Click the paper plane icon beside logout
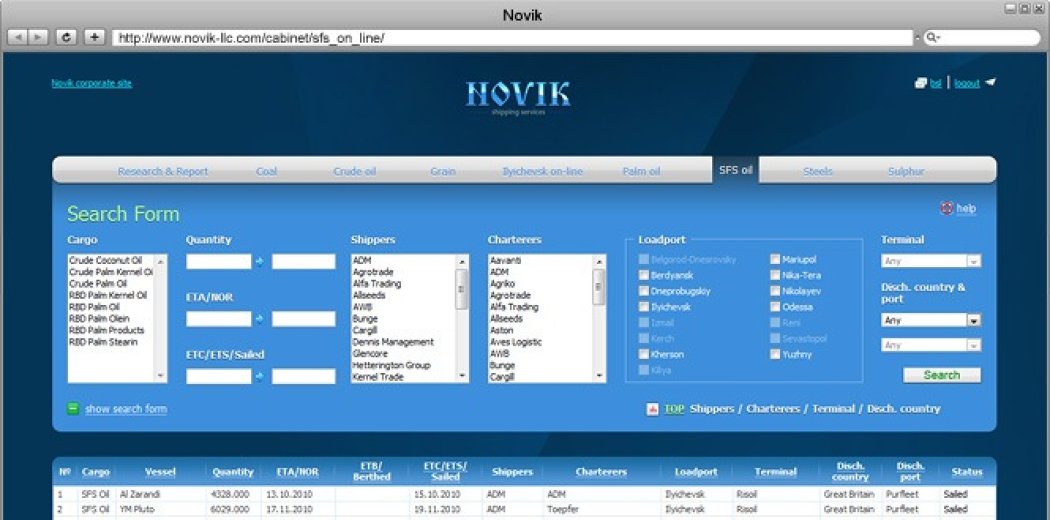Image resolution: width=1050 pixels, height=520 pixels. tap(990, 82)
